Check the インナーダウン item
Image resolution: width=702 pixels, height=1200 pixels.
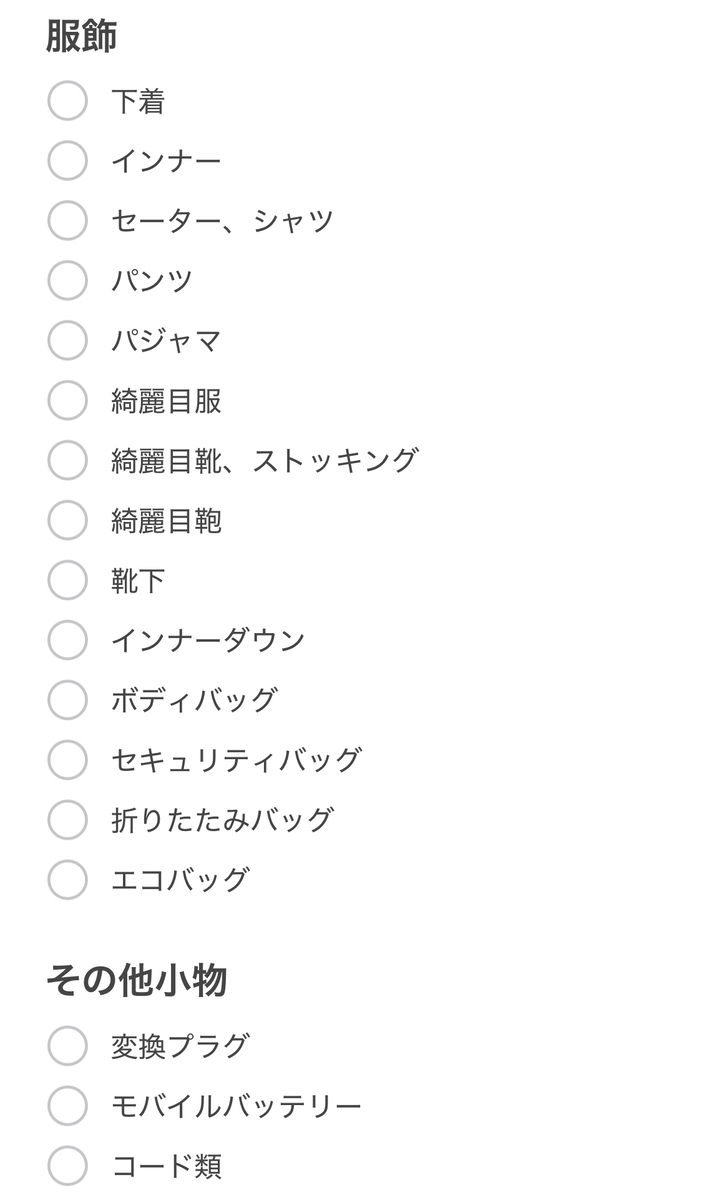(x=67, y=640)
